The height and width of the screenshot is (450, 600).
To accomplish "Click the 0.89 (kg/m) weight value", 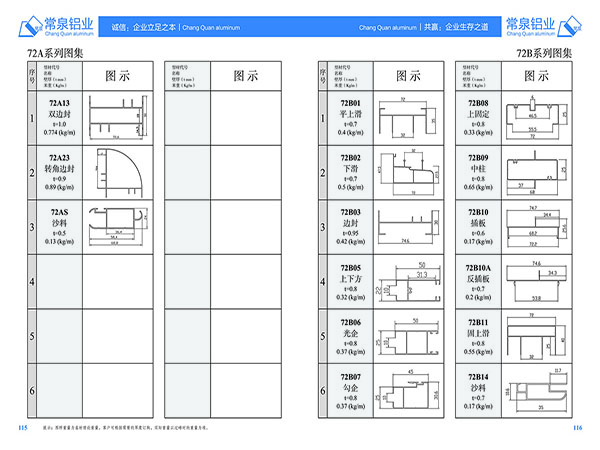I will [x=59, y=187].
